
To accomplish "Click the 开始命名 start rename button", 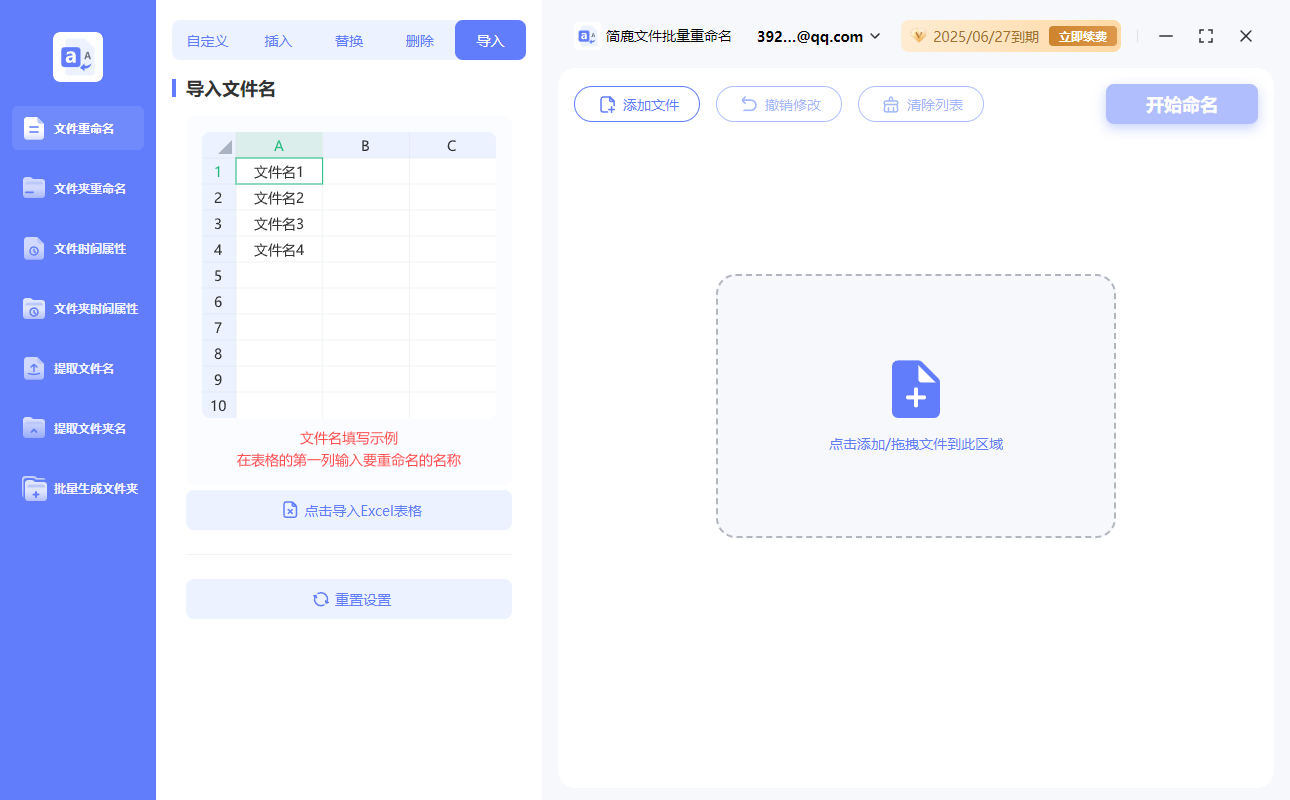I will click(1181, 103).
